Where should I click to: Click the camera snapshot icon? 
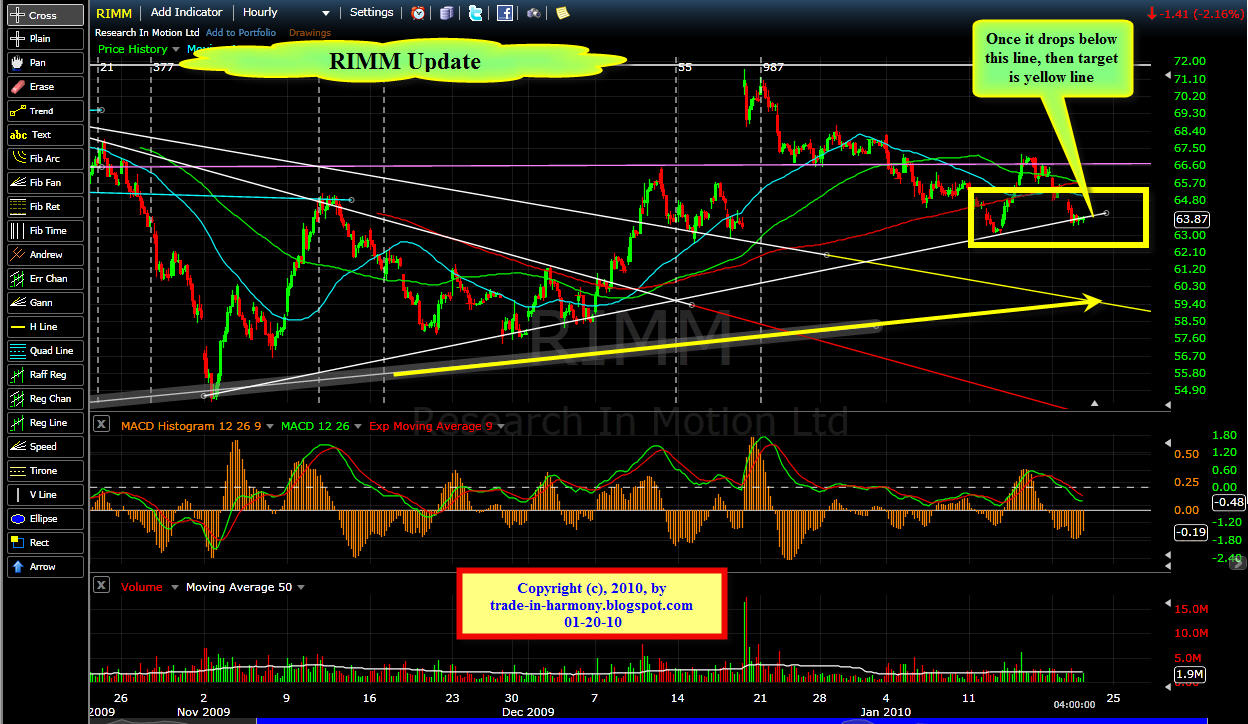coord(534,13)
